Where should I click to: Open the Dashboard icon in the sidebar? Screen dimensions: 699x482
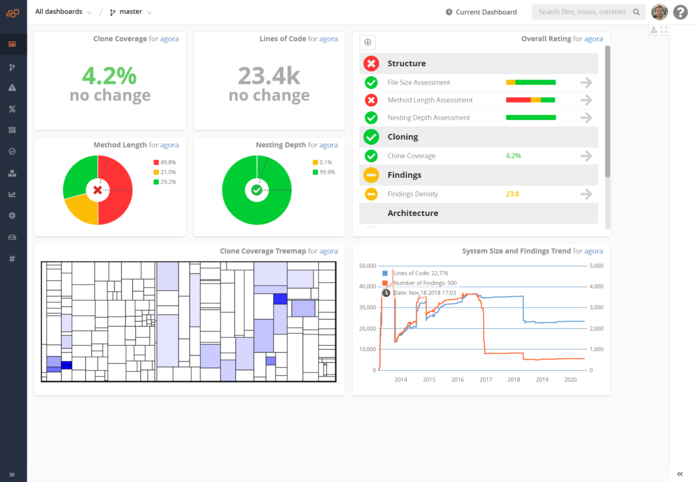12,44
